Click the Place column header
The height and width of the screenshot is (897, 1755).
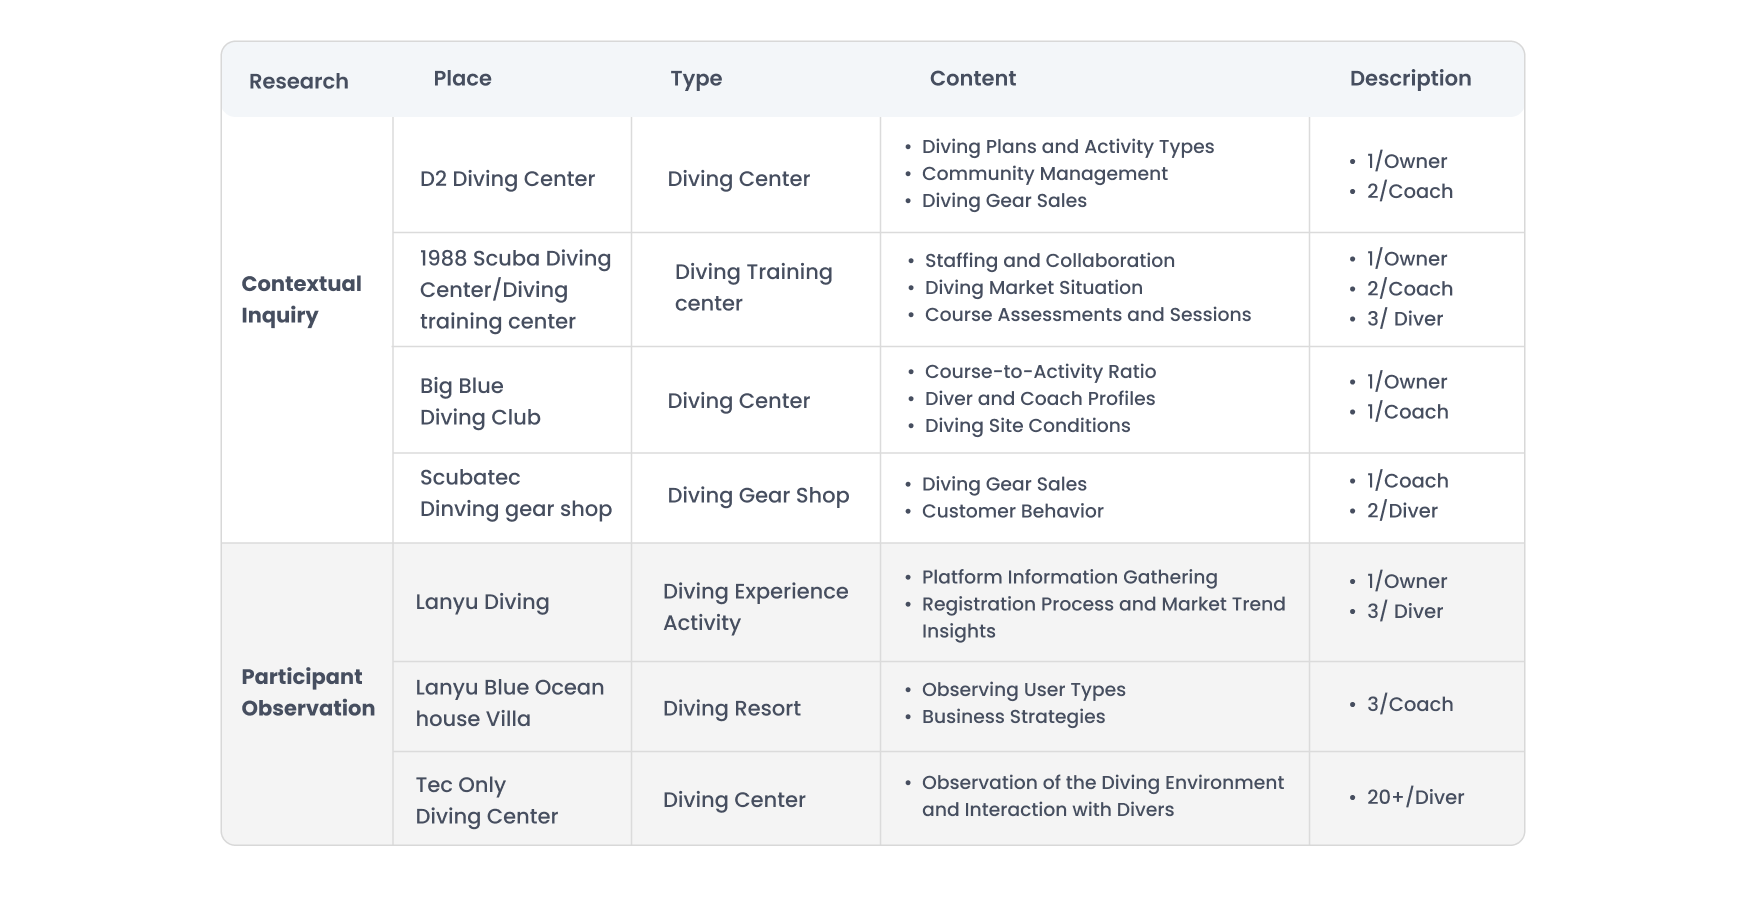(462, 78)
